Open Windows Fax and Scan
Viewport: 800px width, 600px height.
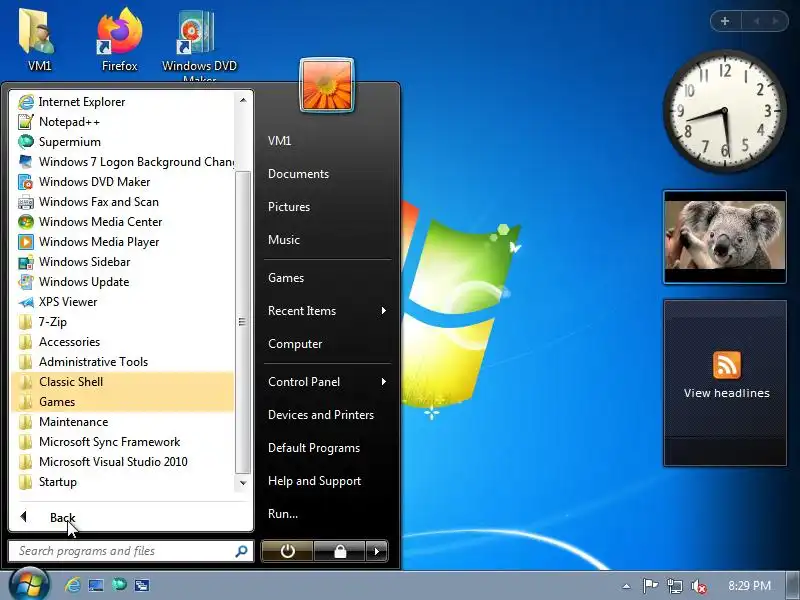coord(122,202)
